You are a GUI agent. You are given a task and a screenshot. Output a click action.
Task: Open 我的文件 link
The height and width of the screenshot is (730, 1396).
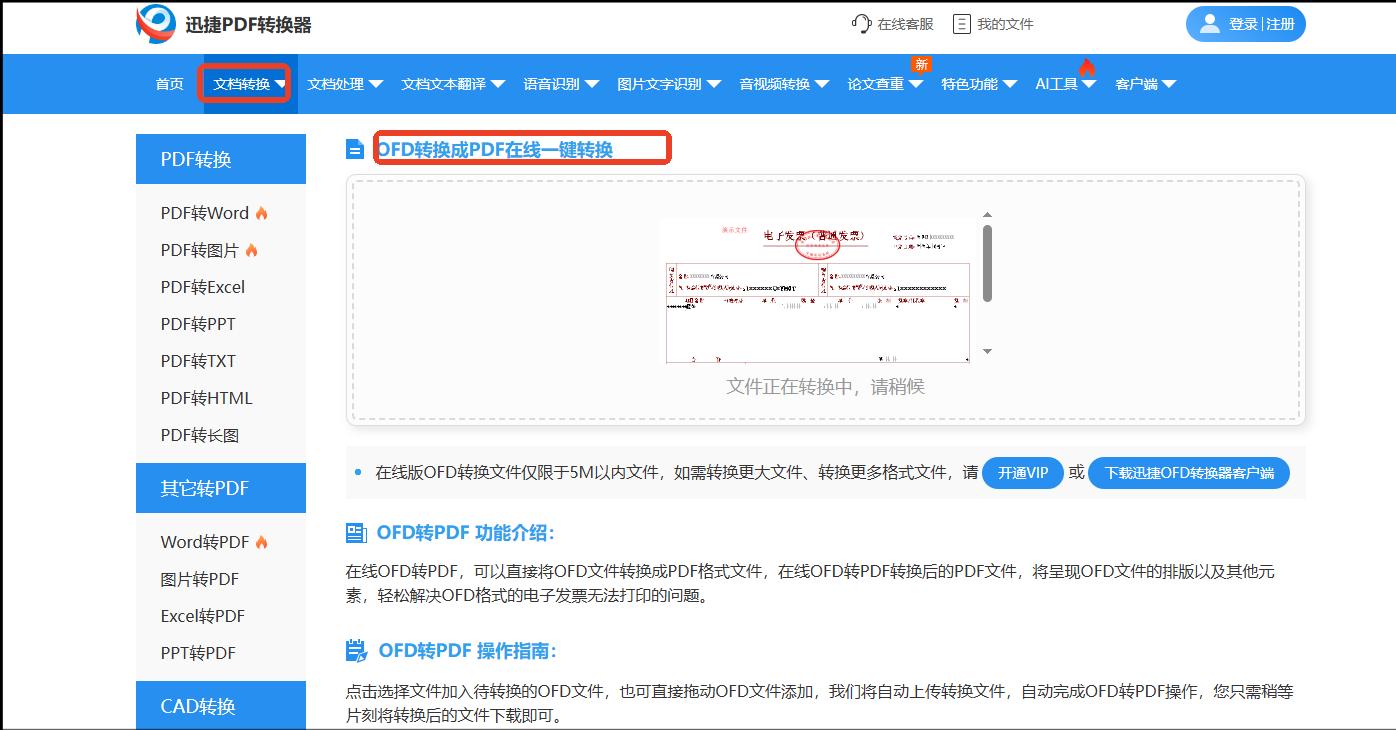(1005, 24)
